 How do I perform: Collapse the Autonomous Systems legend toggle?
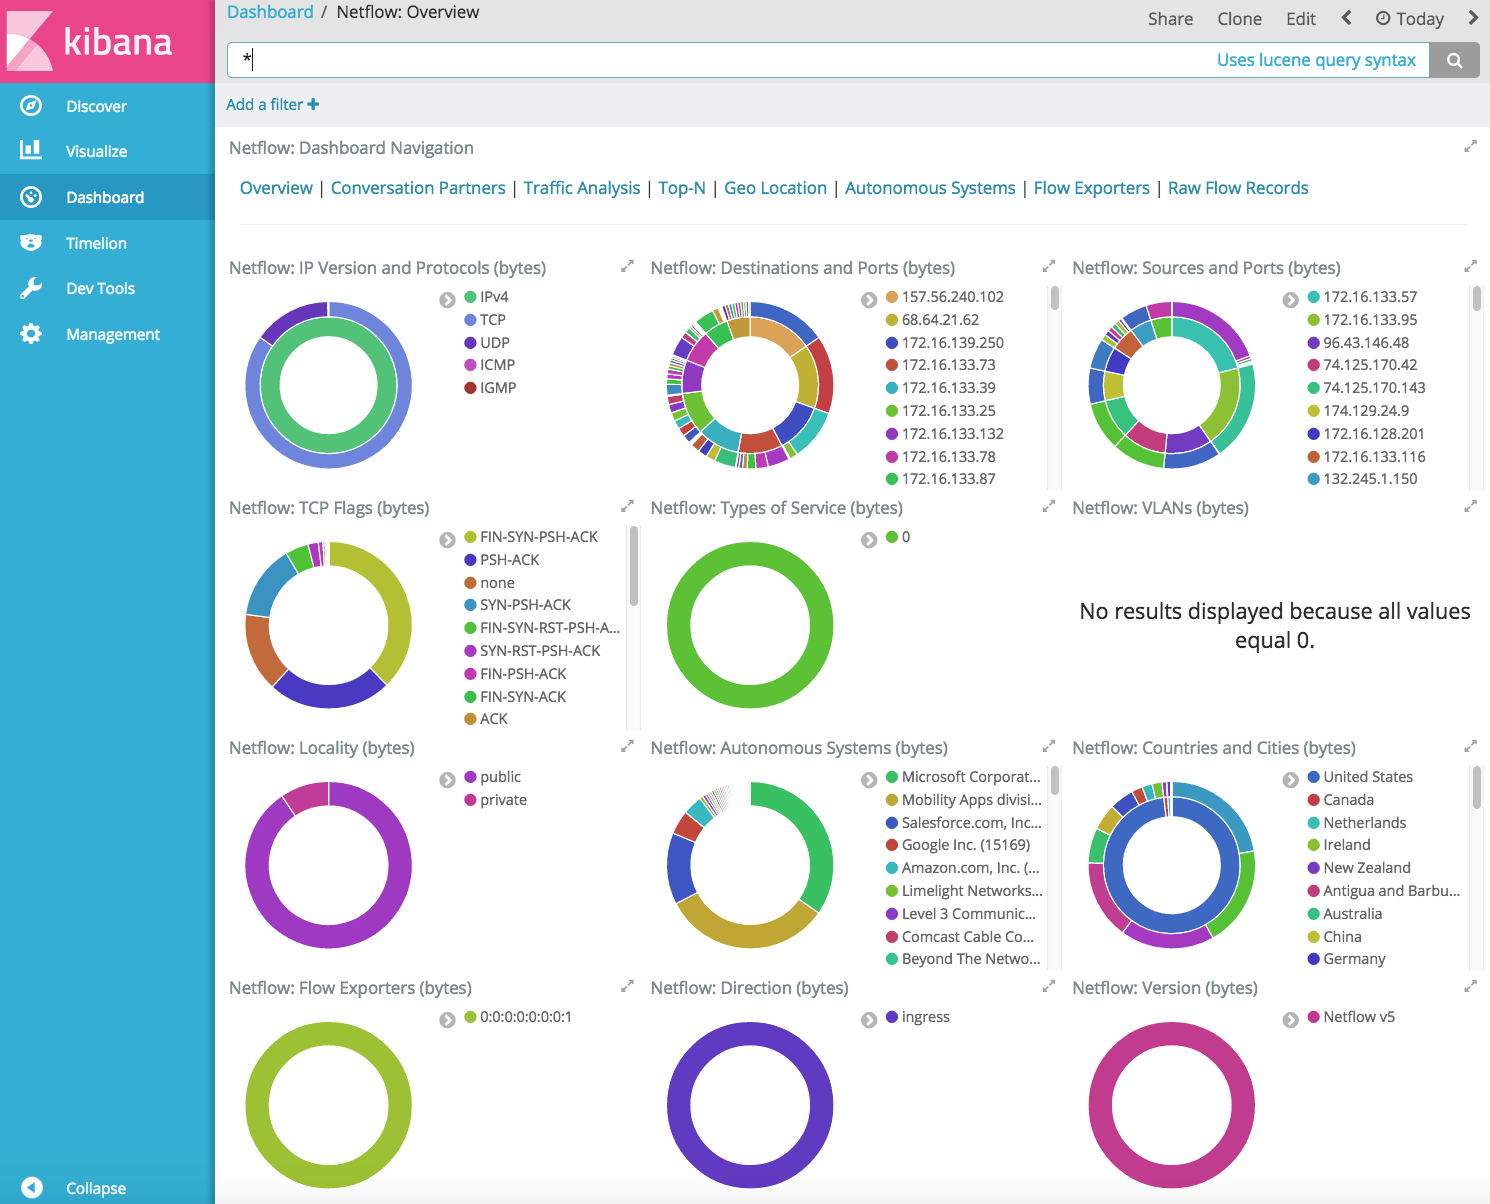click(x=869, y=779)
